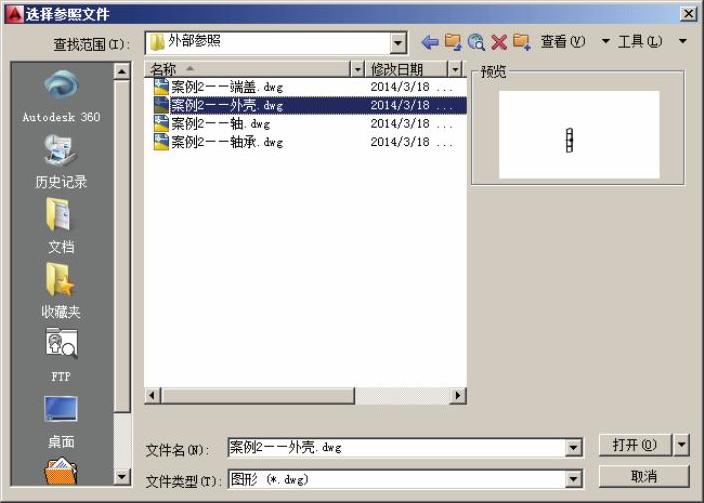Expand the 文件类型 dropdown list
Image resolution: width=704 pixels, height=503 pixels.
574,478
